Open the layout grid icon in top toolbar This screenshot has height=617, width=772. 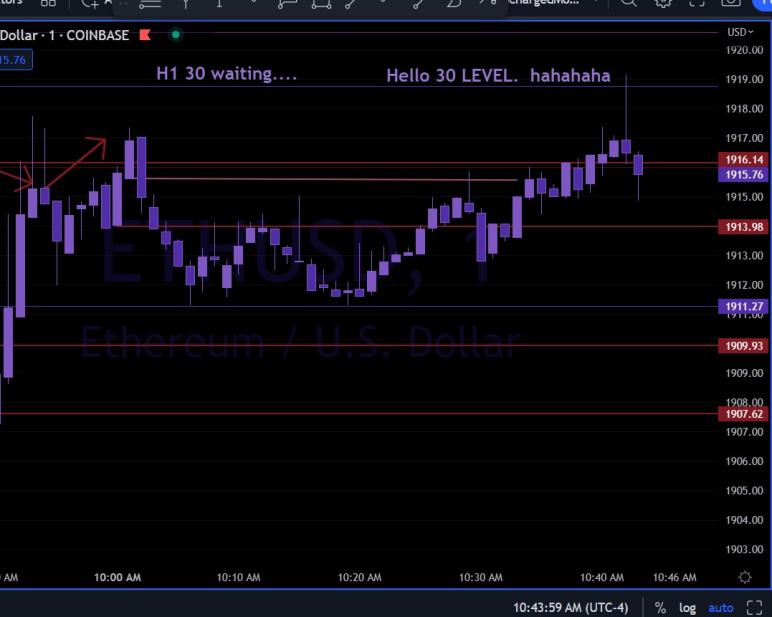coord(48,3)
